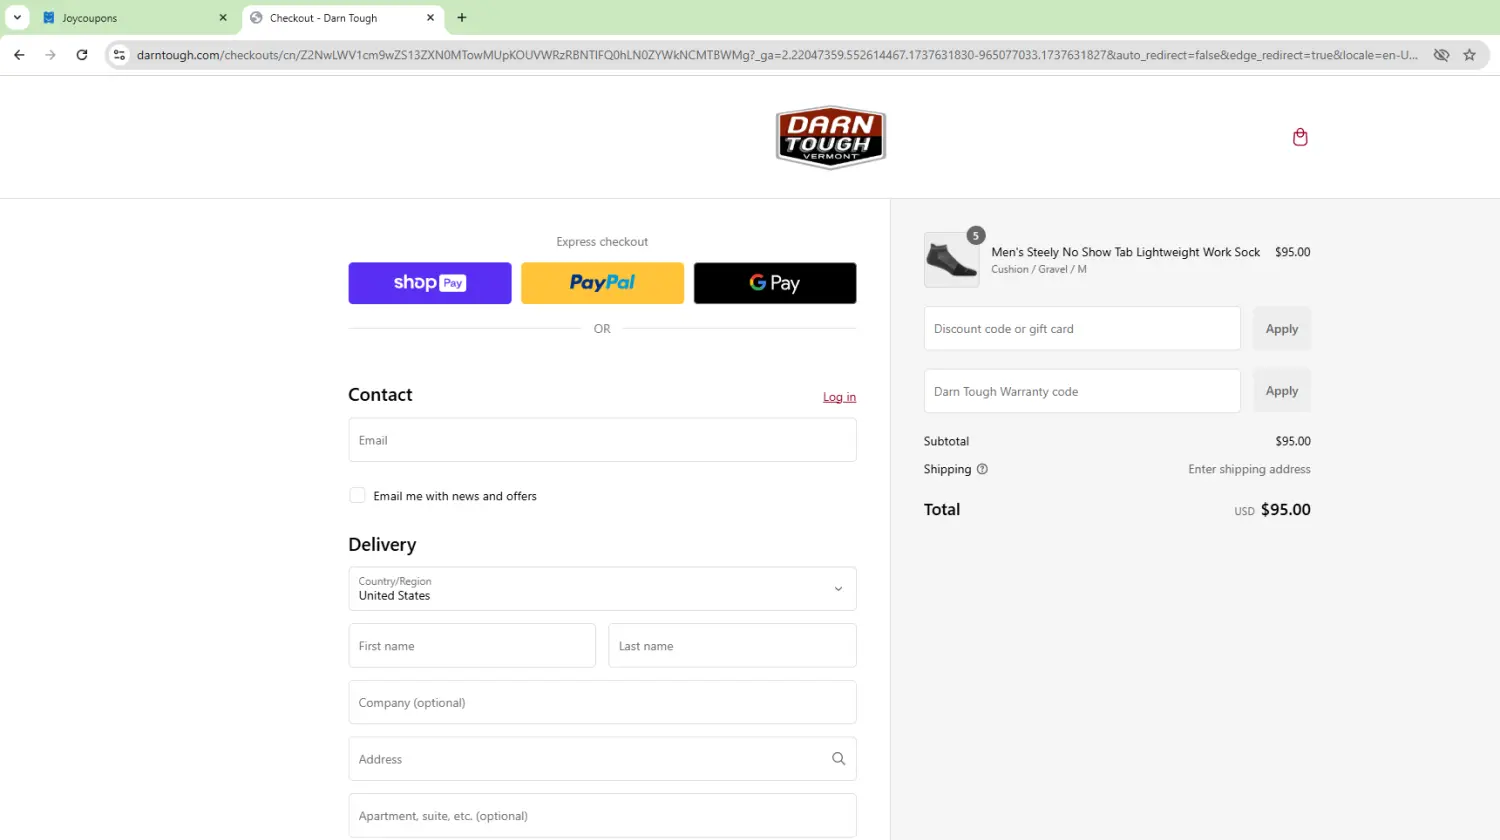Bookmark this page with star icon
The image size is (1500, 840).
pos(1469,55)
